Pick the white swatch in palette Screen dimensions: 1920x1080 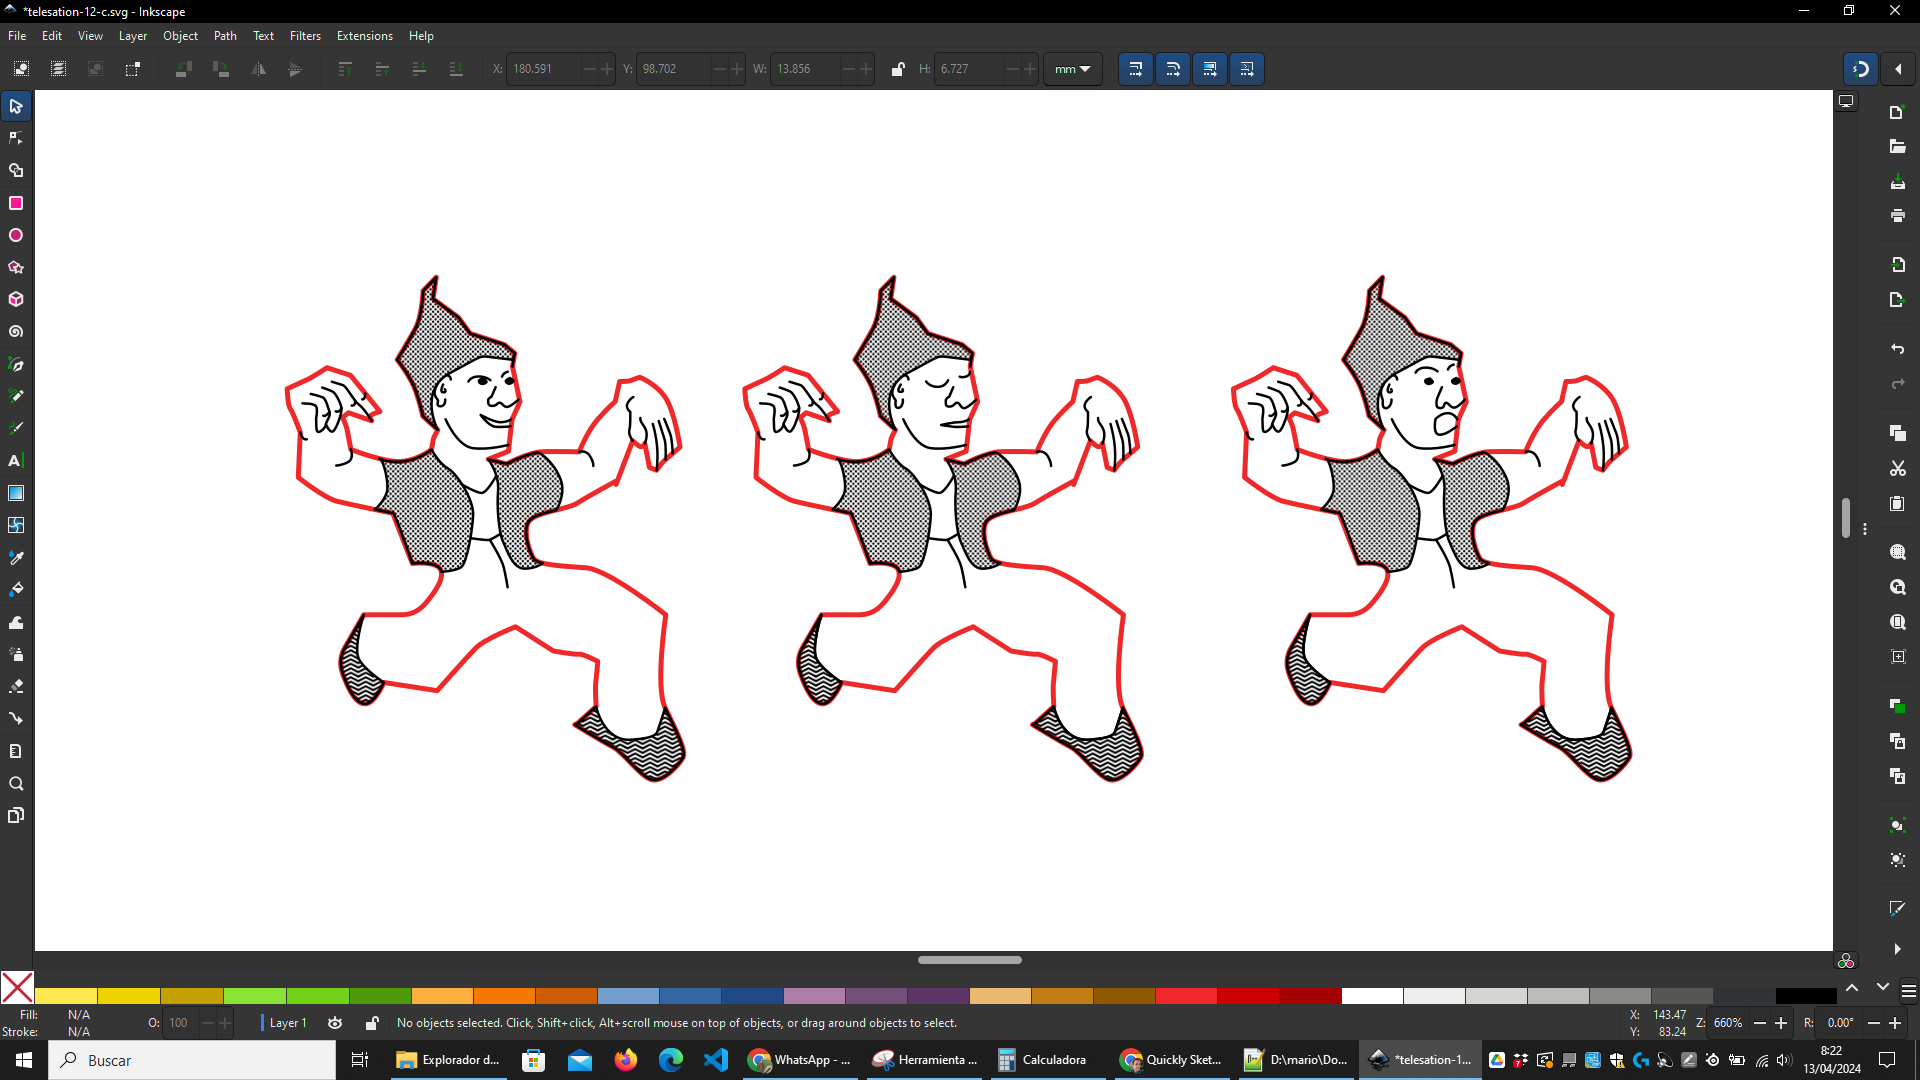click(x=1372, y=996)
